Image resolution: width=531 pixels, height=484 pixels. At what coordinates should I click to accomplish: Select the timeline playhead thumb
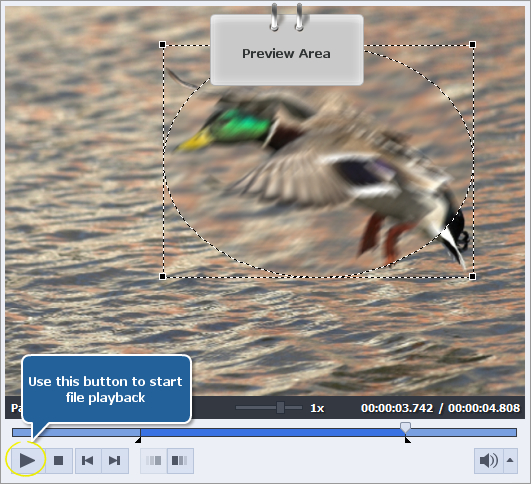[405, 428]
